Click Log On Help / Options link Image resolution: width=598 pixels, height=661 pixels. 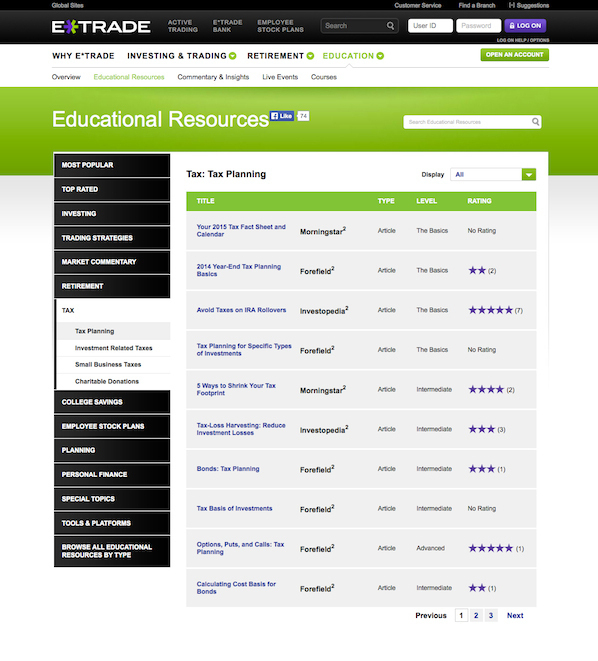(523, 40)
